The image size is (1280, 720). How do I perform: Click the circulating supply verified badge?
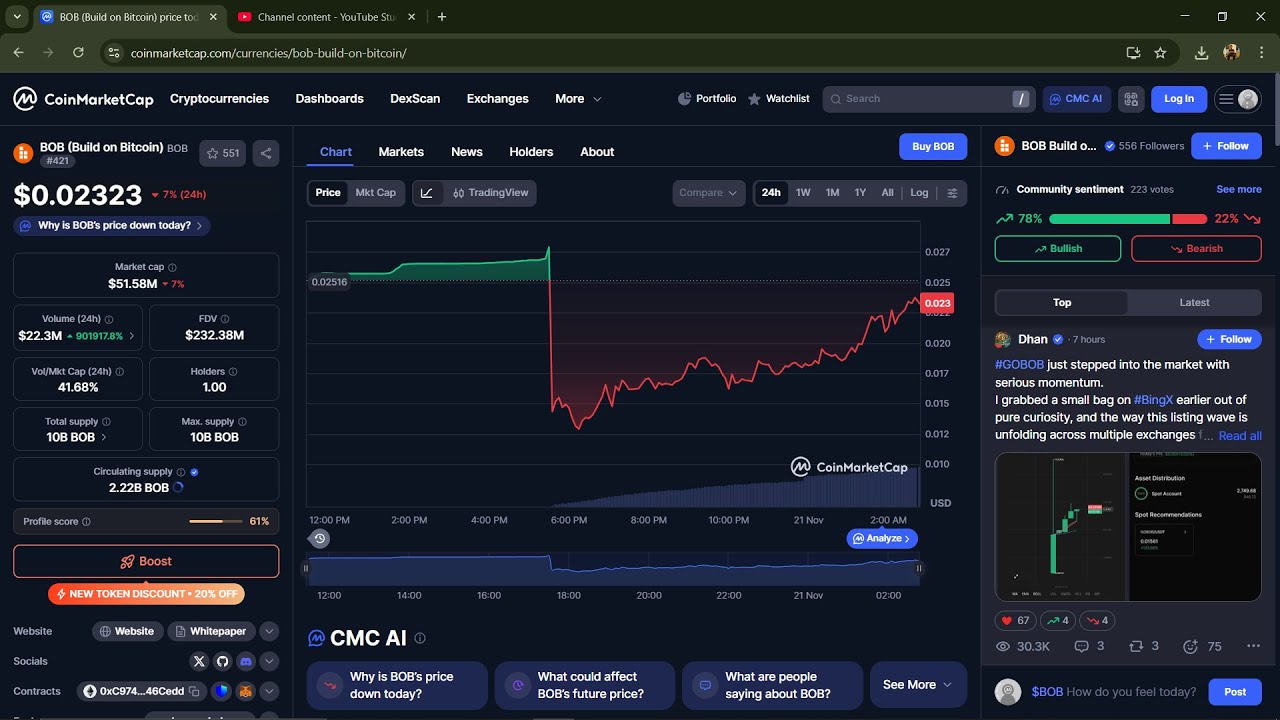[x=194, y=472]
